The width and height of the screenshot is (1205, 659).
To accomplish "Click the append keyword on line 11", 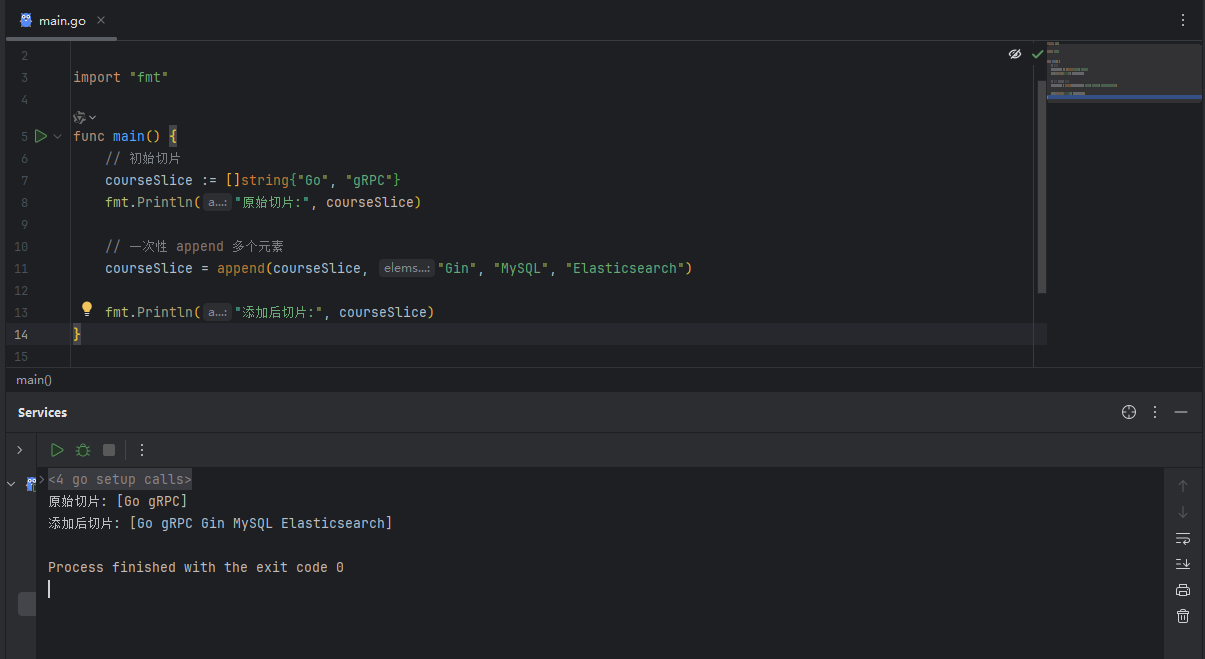I will click(x=241, y=268).
